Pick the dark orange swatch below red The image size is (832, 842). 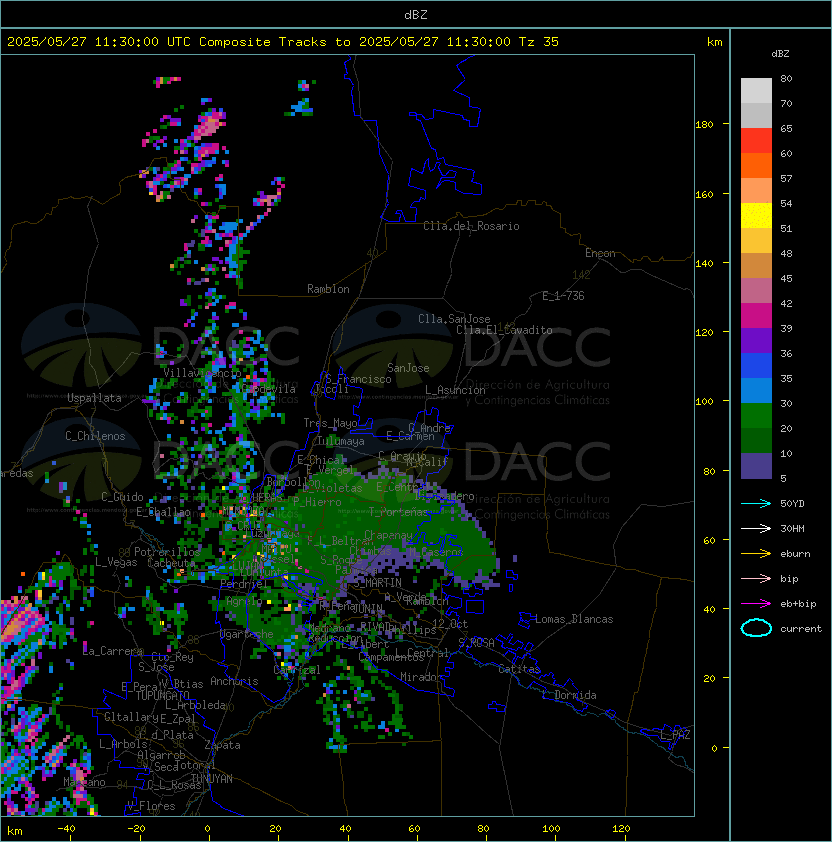(756, 165)
